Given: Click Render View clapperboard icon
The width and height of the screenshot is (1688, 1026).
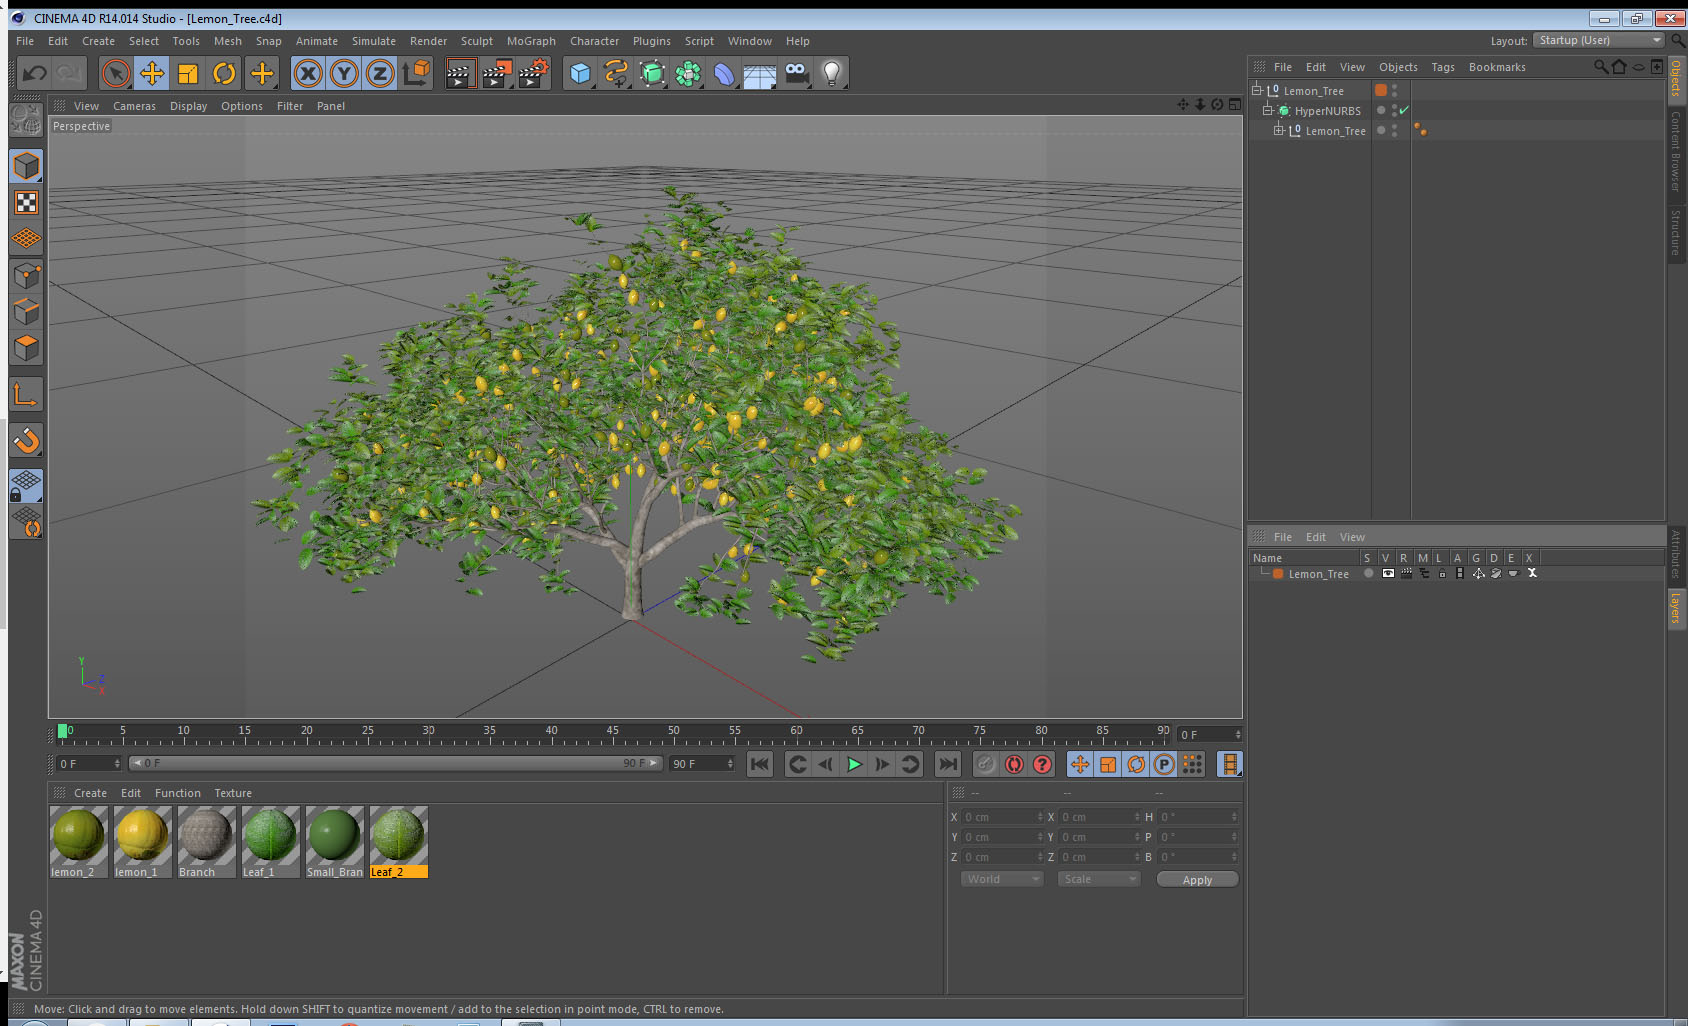Looking at the screenshot, I should point(459,73).
